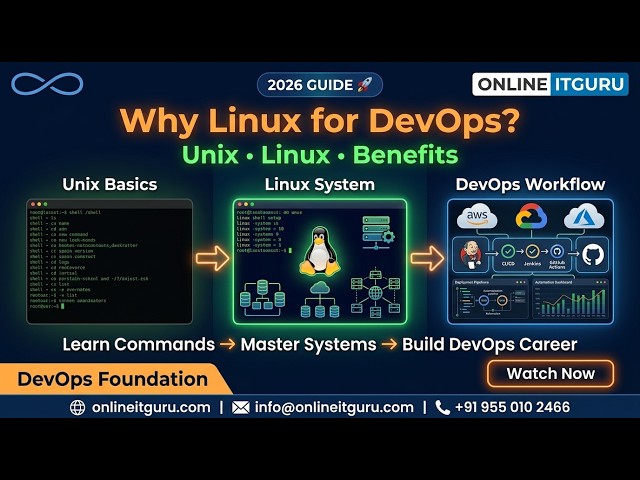640x480 pixels.
Task: Click the Deployment Pipeline mini panel
Action: 490,299
